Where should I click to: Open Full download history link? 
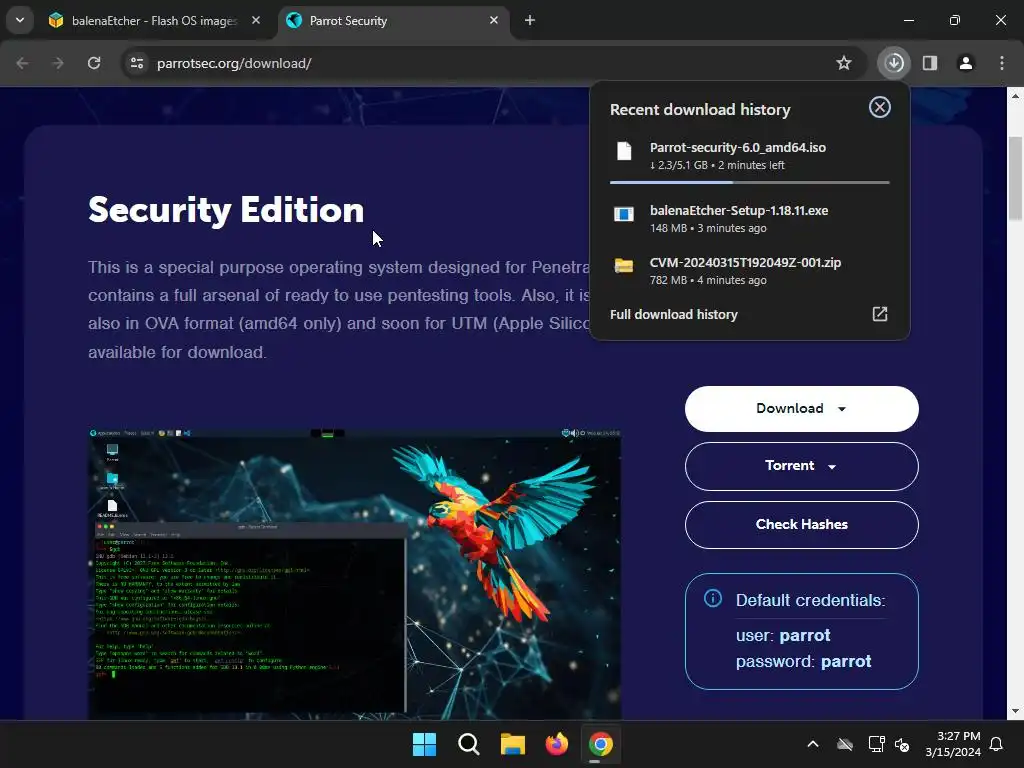tap(673, 314)
